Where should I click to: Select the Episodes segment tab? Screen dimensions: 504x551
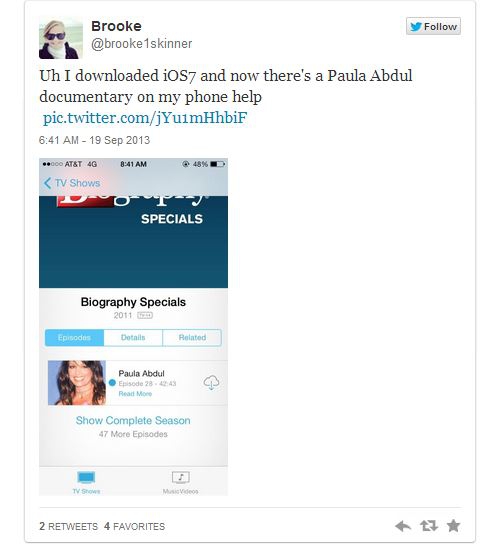(74, 338)
